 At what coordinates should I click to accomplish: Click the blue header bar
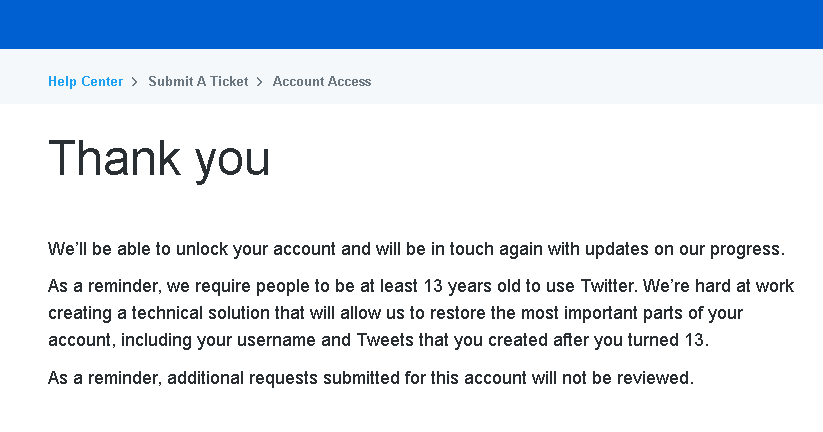pos(411,24)
